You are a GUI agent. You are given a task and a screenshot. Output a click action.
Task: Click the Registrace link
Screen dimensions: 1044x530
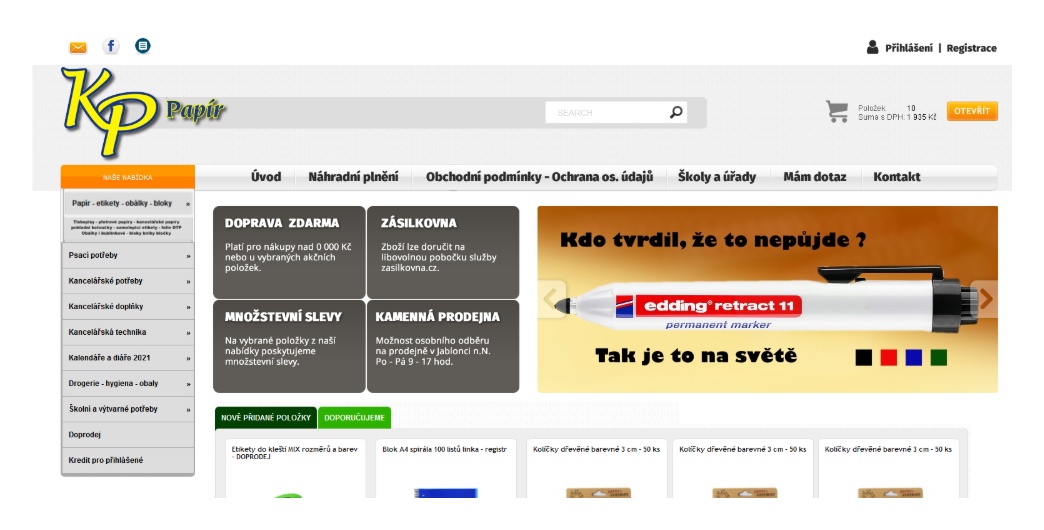971,48
